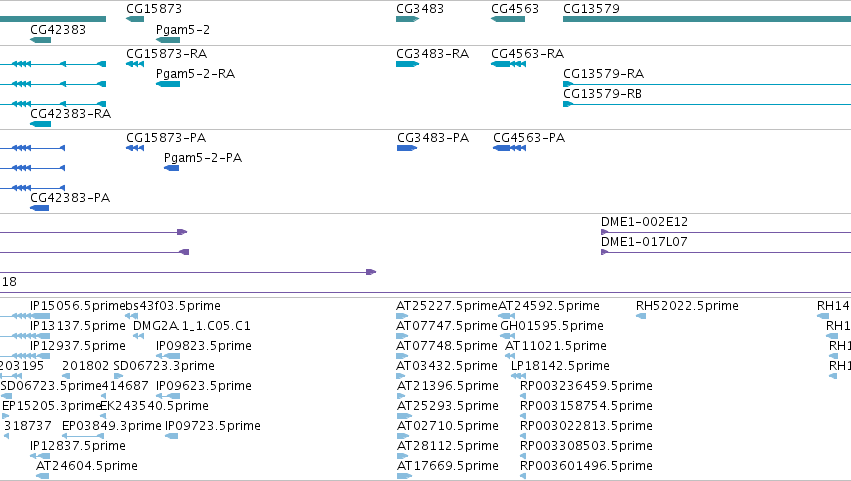Select the RP003022813.5prime EST label
Image resolution: width=851 pixels, height=481 pixels.
click(586, 426)
